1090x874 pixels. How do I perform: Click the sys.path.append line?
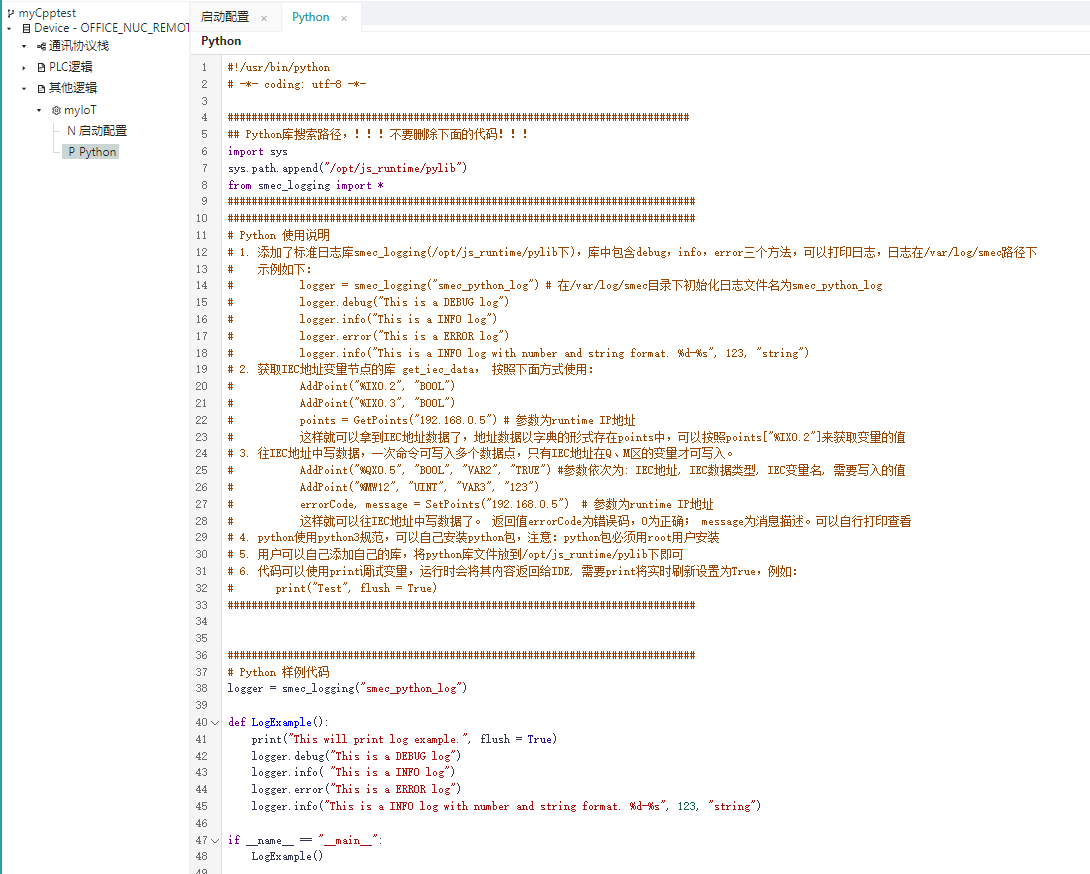[347, 168]
